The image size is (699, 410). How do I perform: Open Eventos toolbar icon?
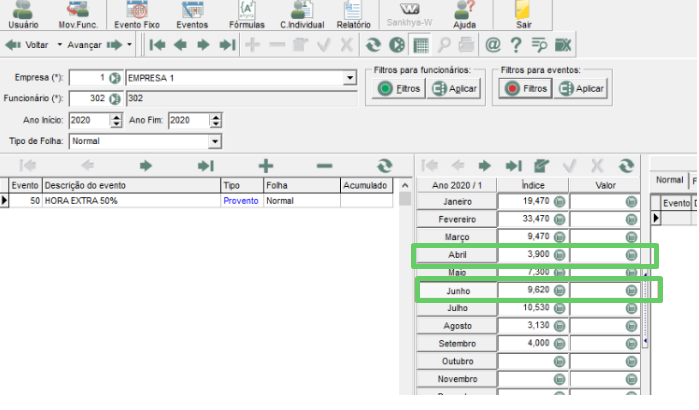(192, 15)
